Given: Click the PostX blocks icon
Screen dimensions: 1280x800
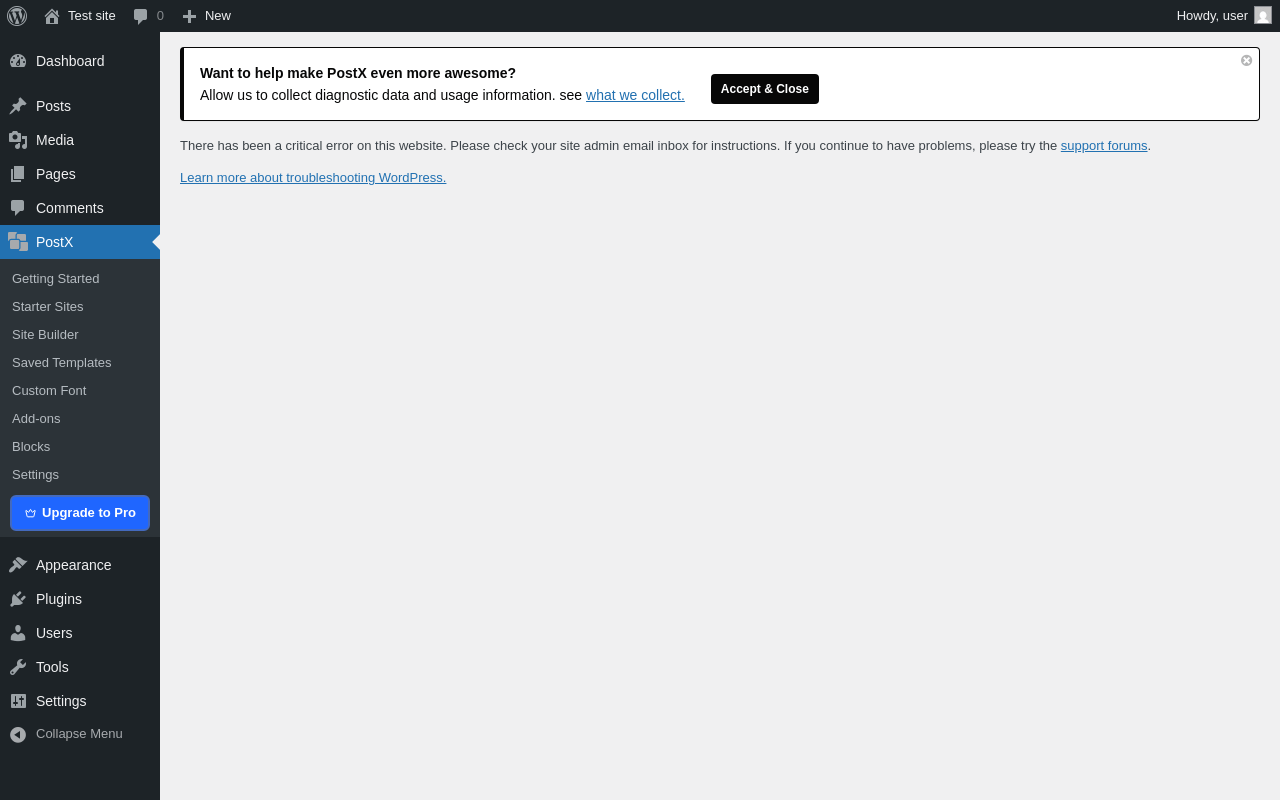Looking at the screenshot, I should pyautogui.click(x=18, y=242).
